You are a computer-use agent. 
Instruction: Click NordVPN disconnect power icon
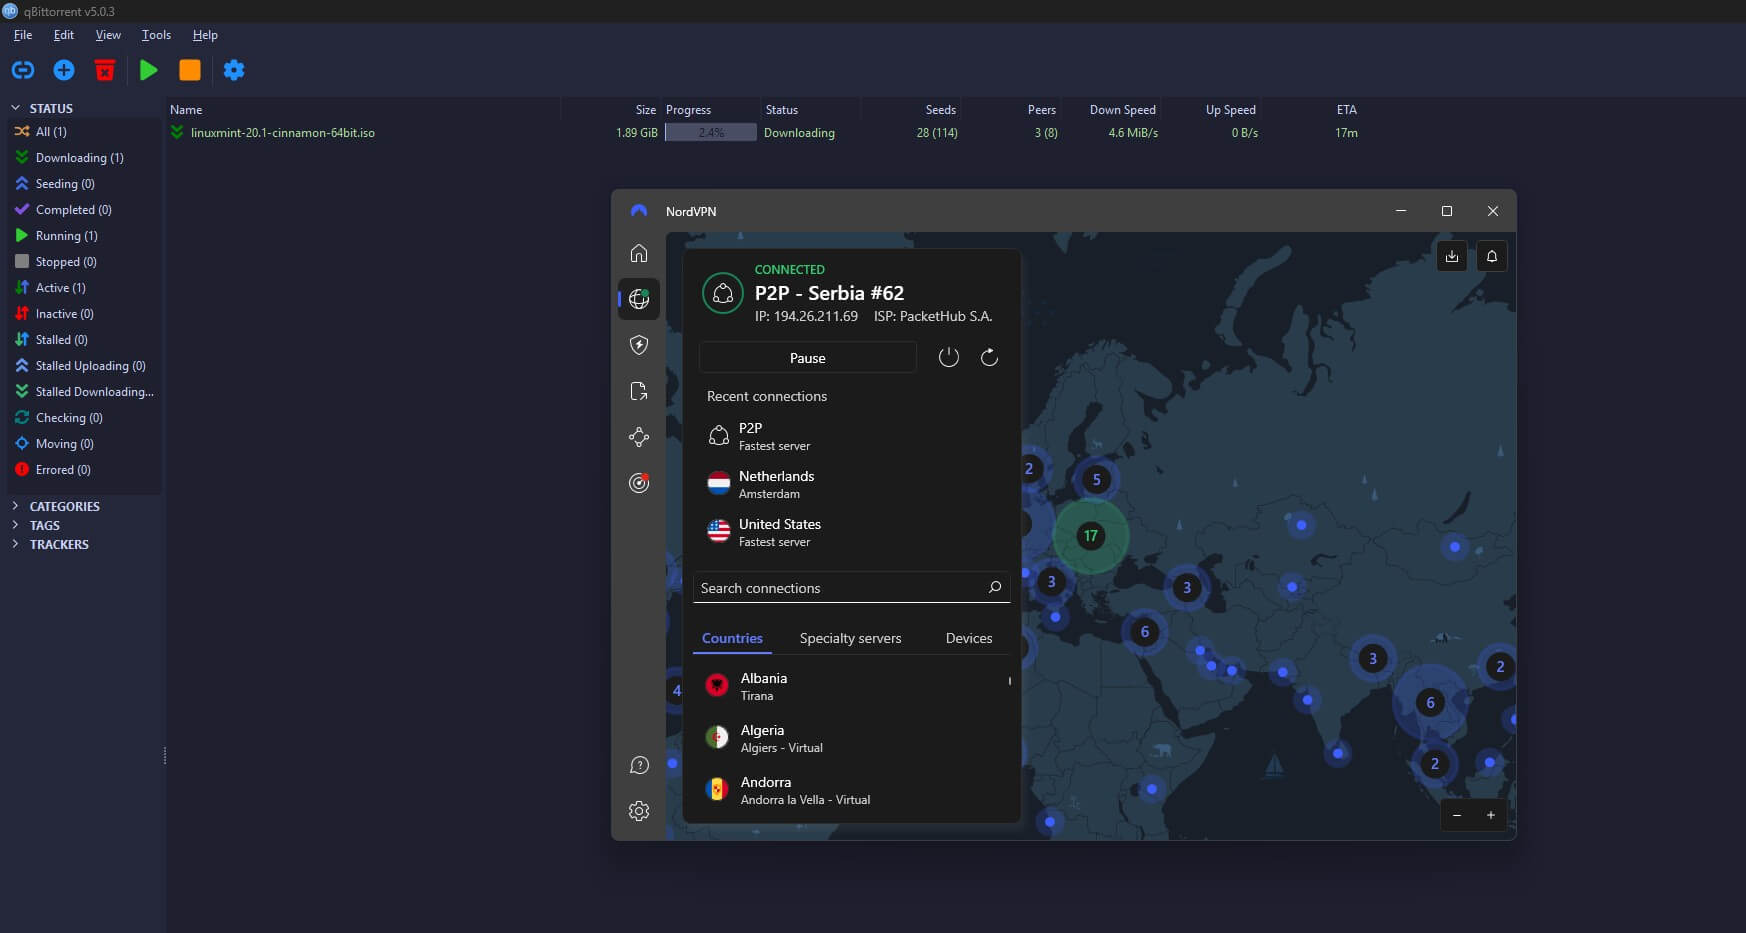coord(949,357)
